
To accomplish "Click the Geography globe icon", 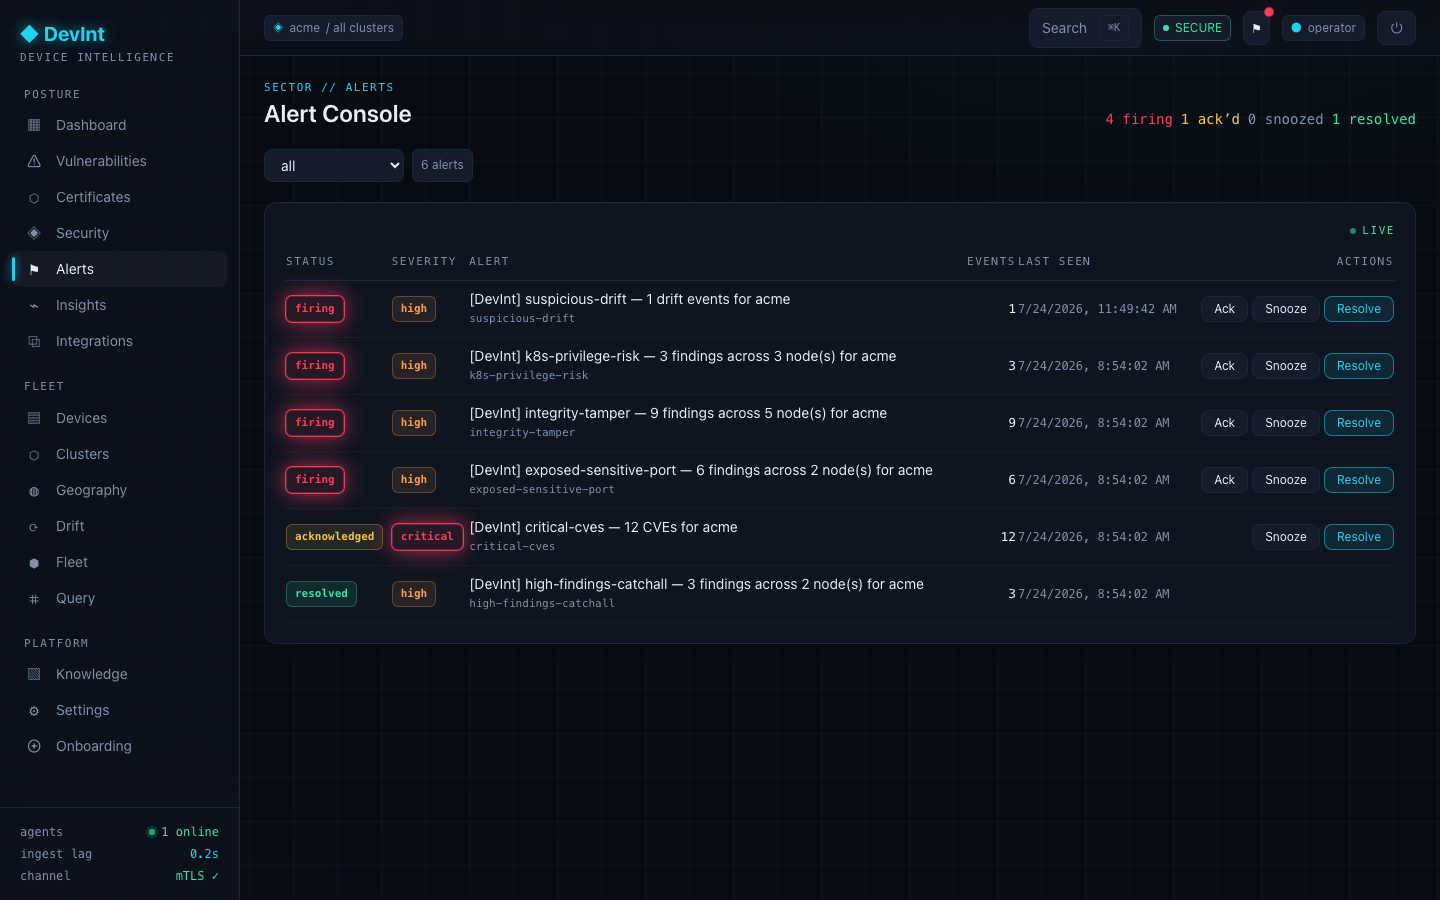I will coord(34,491).
